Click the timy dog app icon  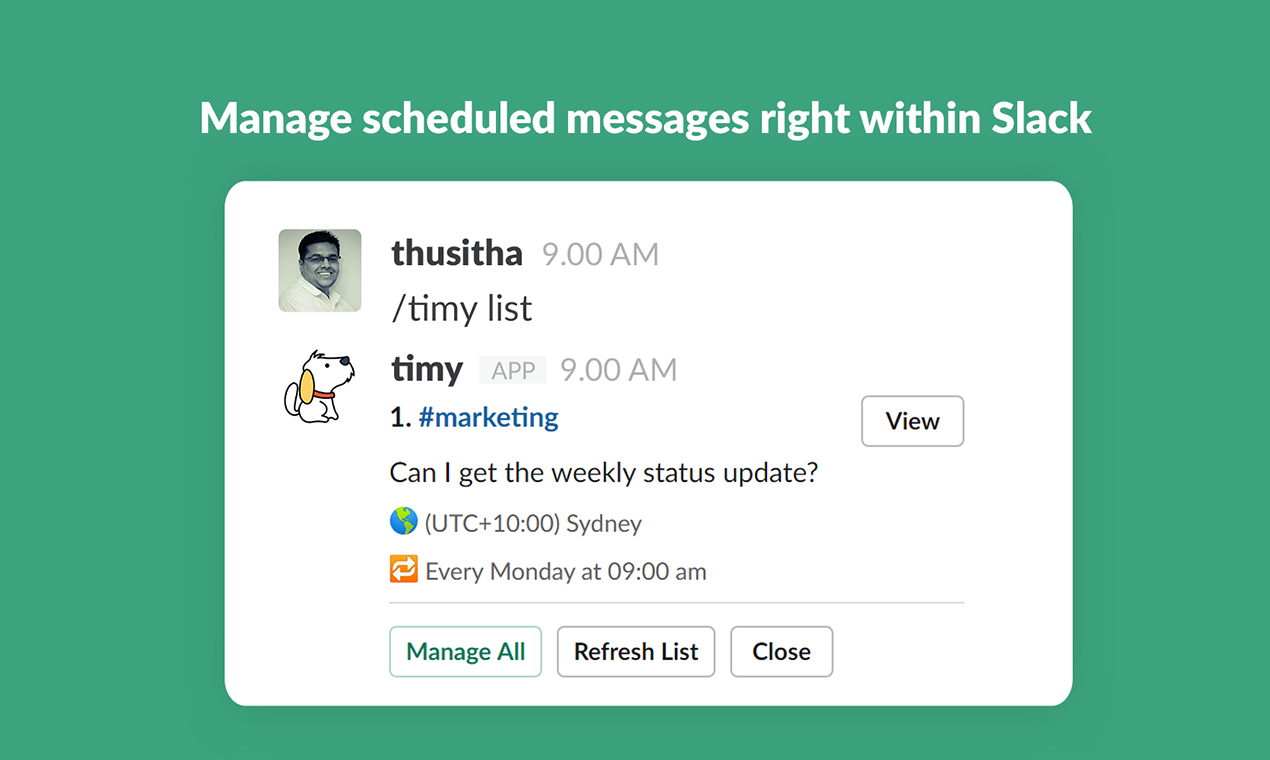tap(319, 386)
